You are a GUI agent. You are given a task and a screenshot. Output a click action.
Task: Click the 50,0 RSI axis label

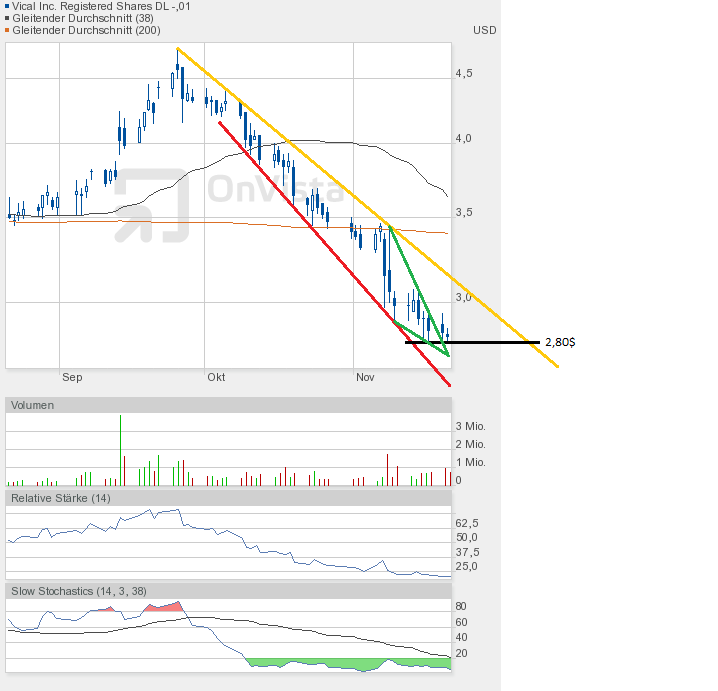point(467,538)
